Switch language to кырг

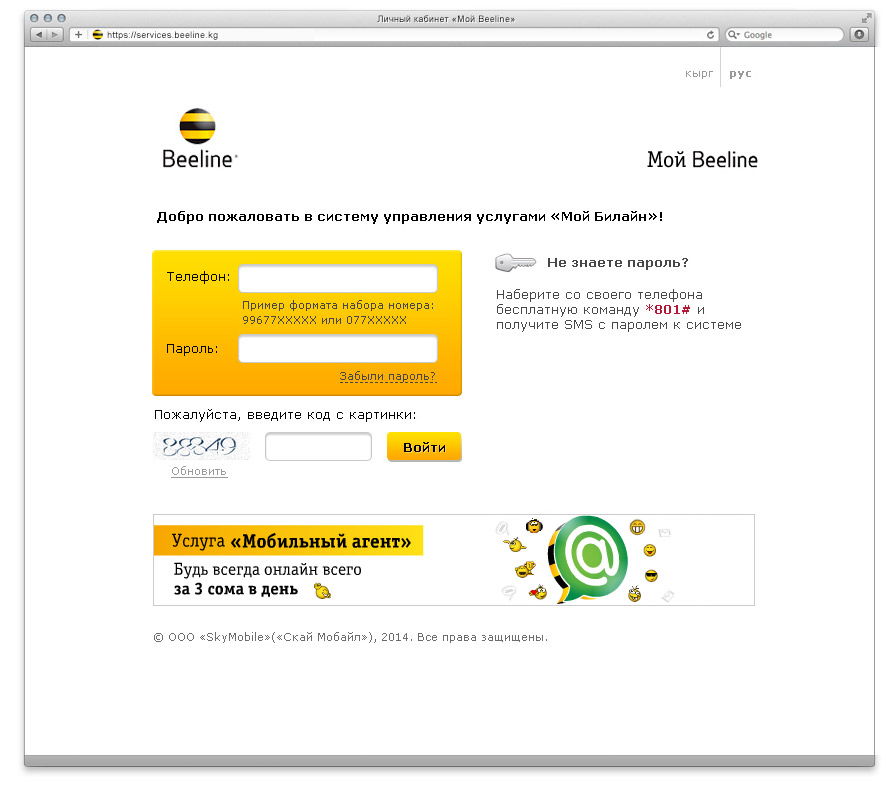point(699,74)
